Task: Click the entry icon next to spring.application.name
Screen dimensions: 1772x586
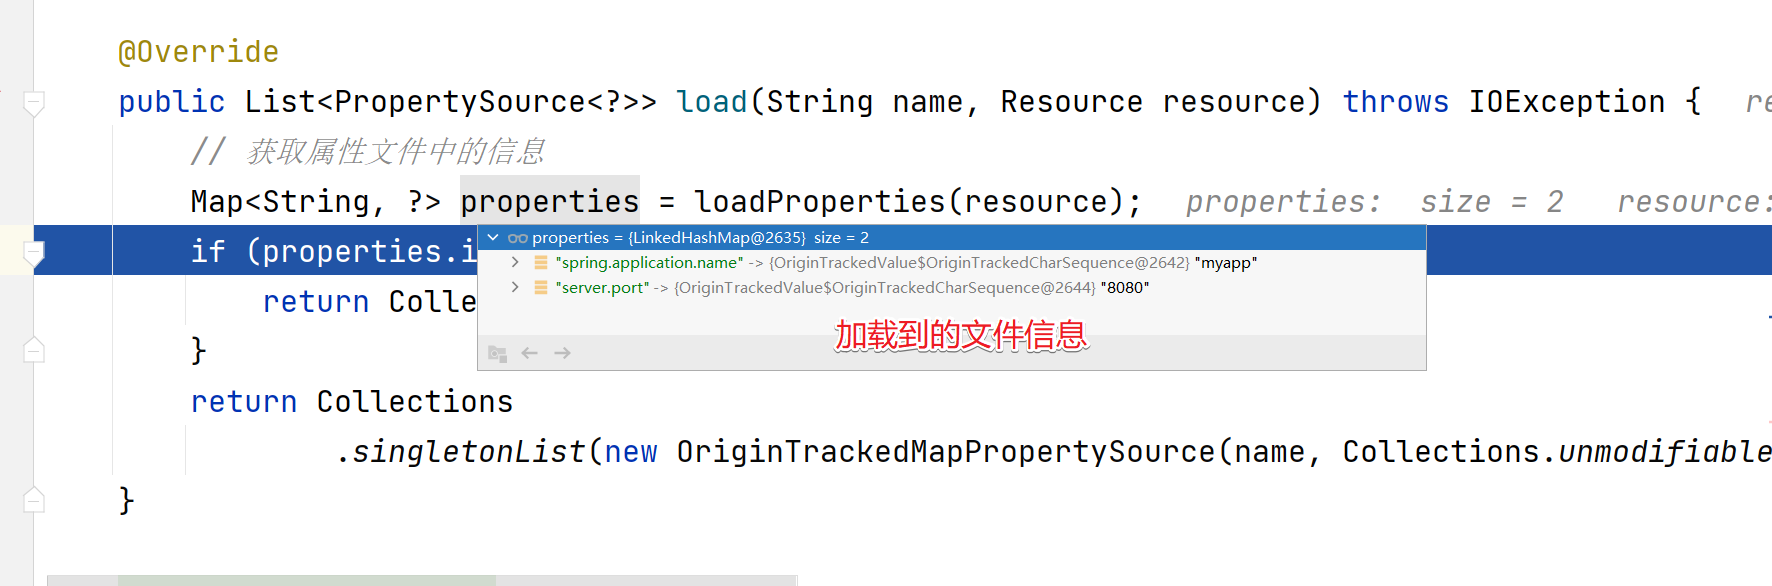Action: [541, 262]
